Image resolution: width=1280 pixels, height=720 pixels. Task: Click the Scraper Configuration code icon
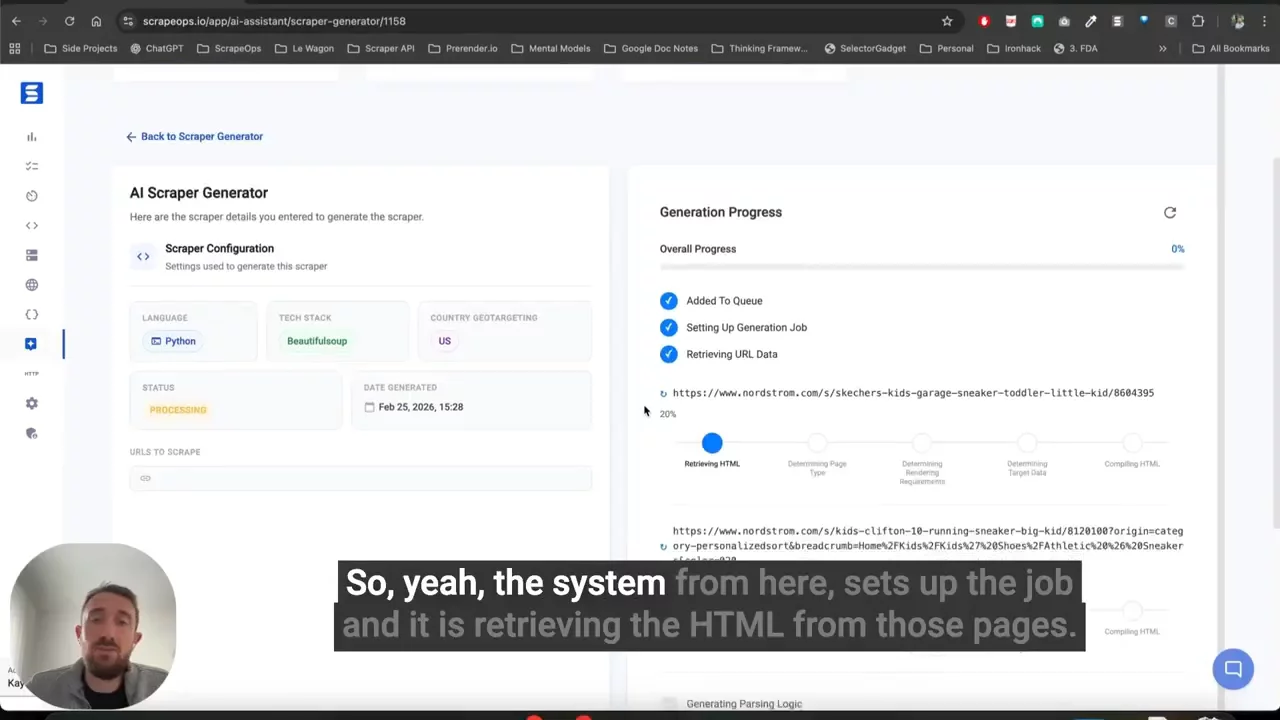[143, 257]
